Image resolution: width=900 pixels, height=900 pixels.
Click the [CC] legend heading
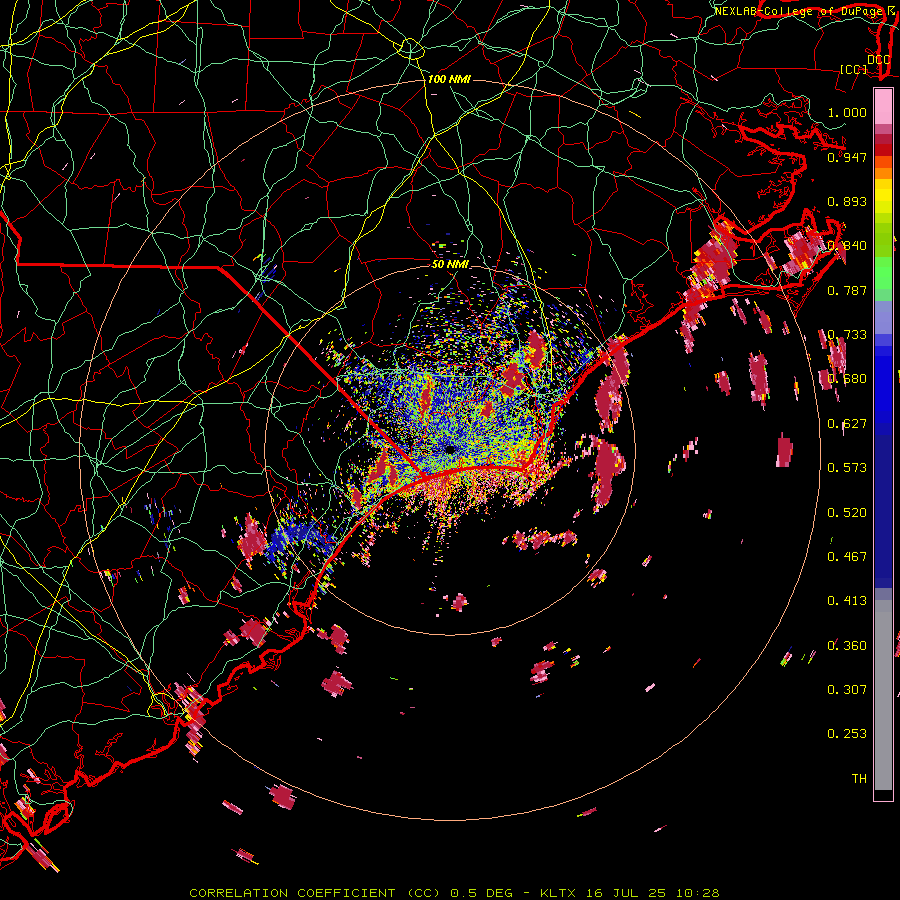pos(853,69)
